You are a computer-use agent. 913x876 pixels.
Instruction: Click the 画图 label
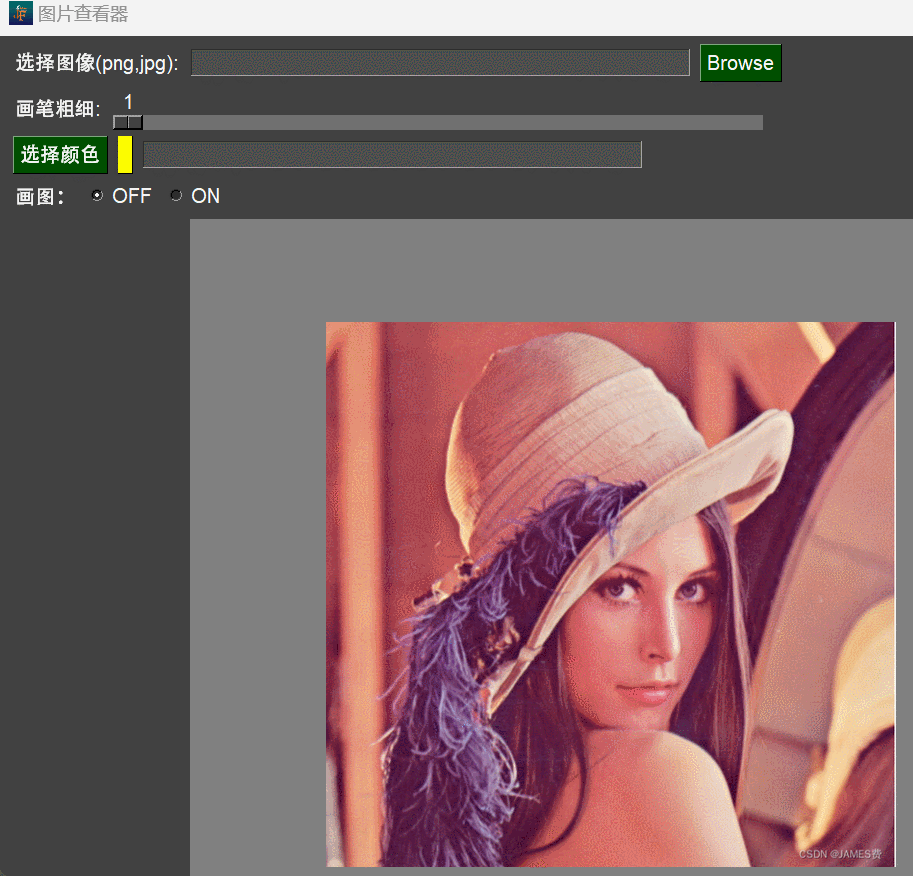[40, 197]
